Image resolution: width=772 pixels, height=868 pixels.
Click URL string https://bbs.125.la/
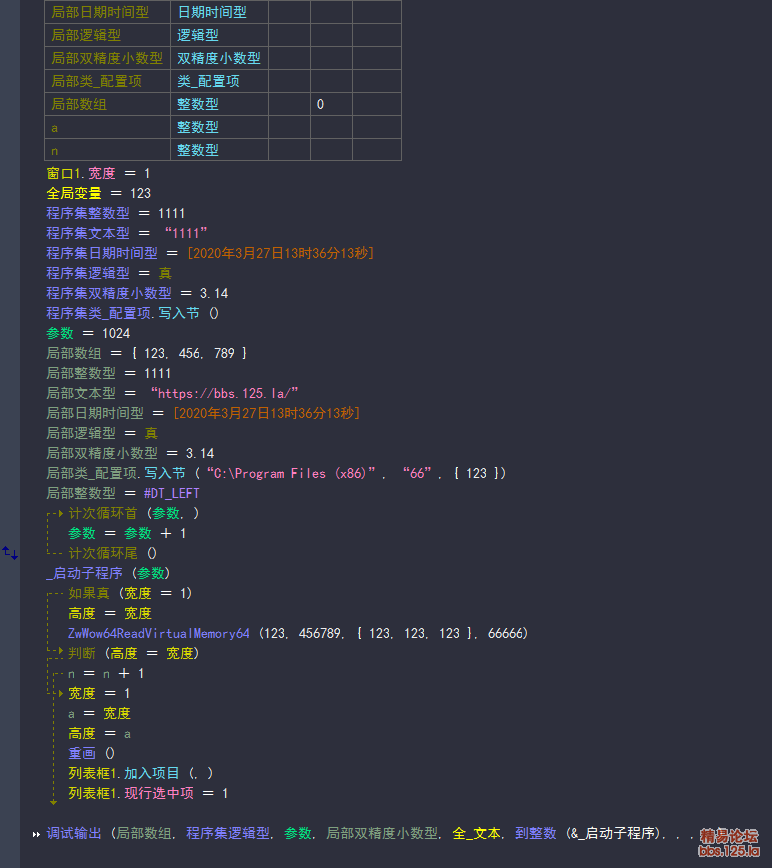click(x=224, y=393)
